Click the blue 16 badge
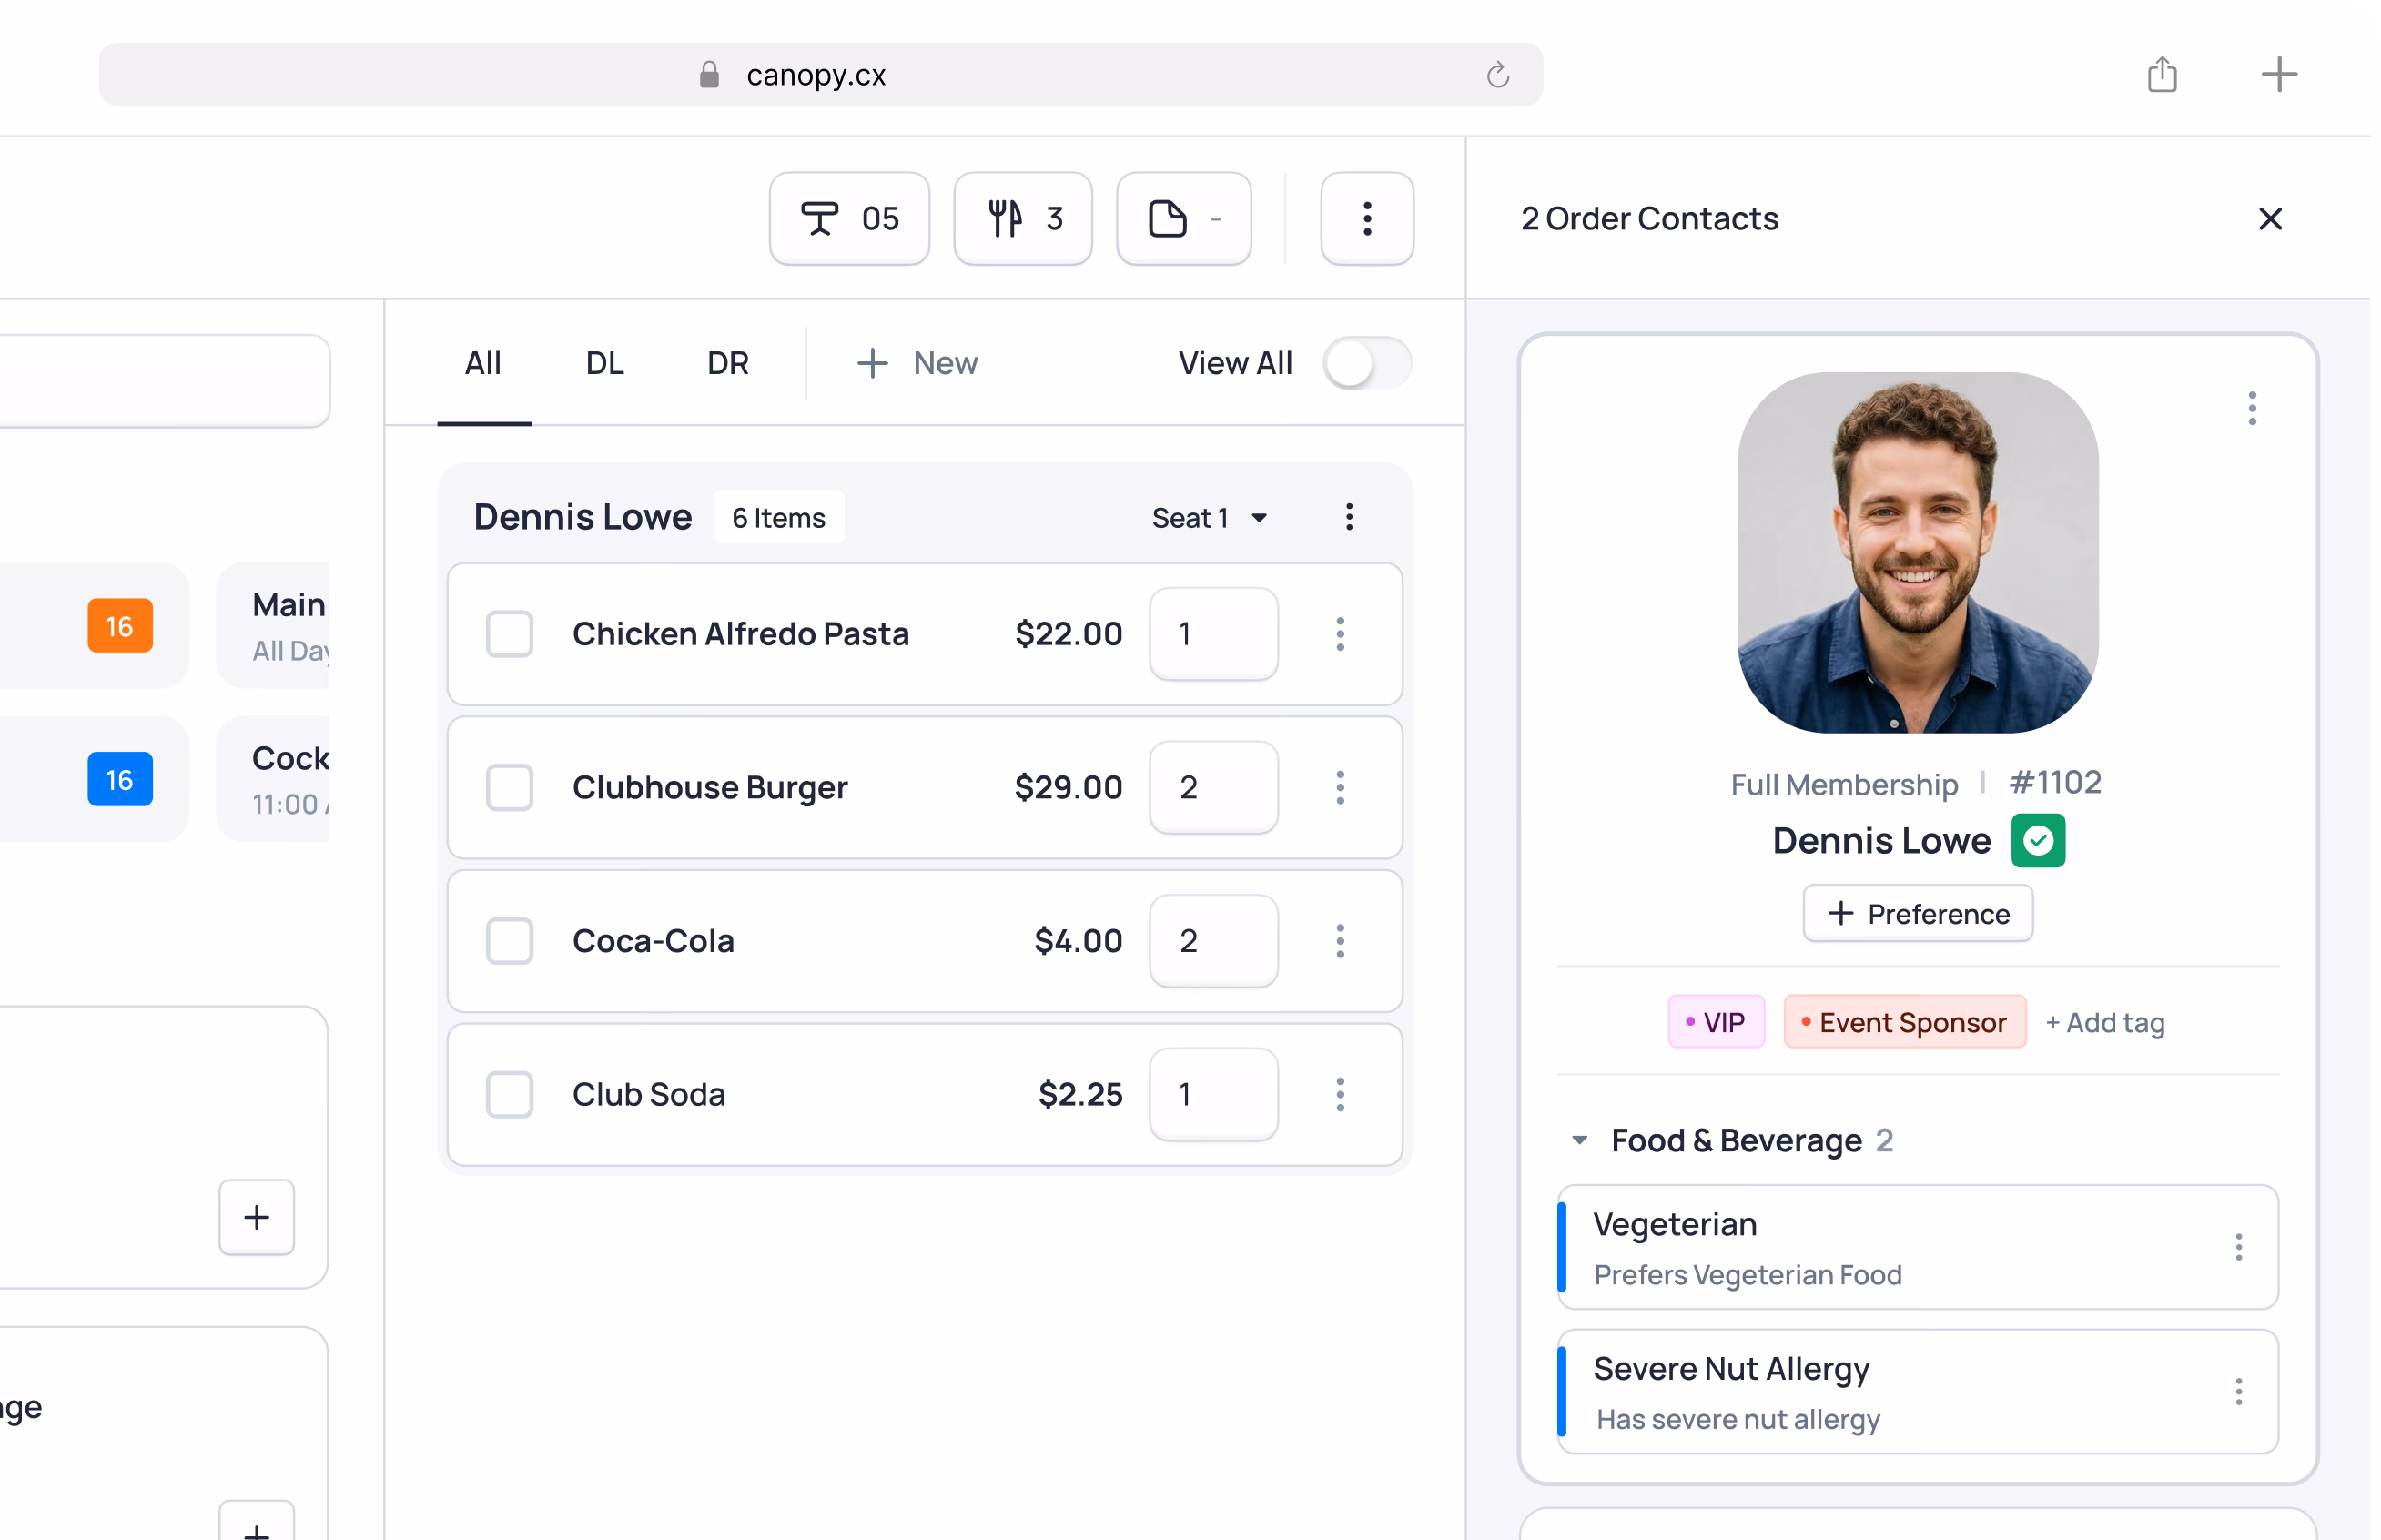Image resolution: width=2381 pixels, height=1540 pixels. click(120, 780)
